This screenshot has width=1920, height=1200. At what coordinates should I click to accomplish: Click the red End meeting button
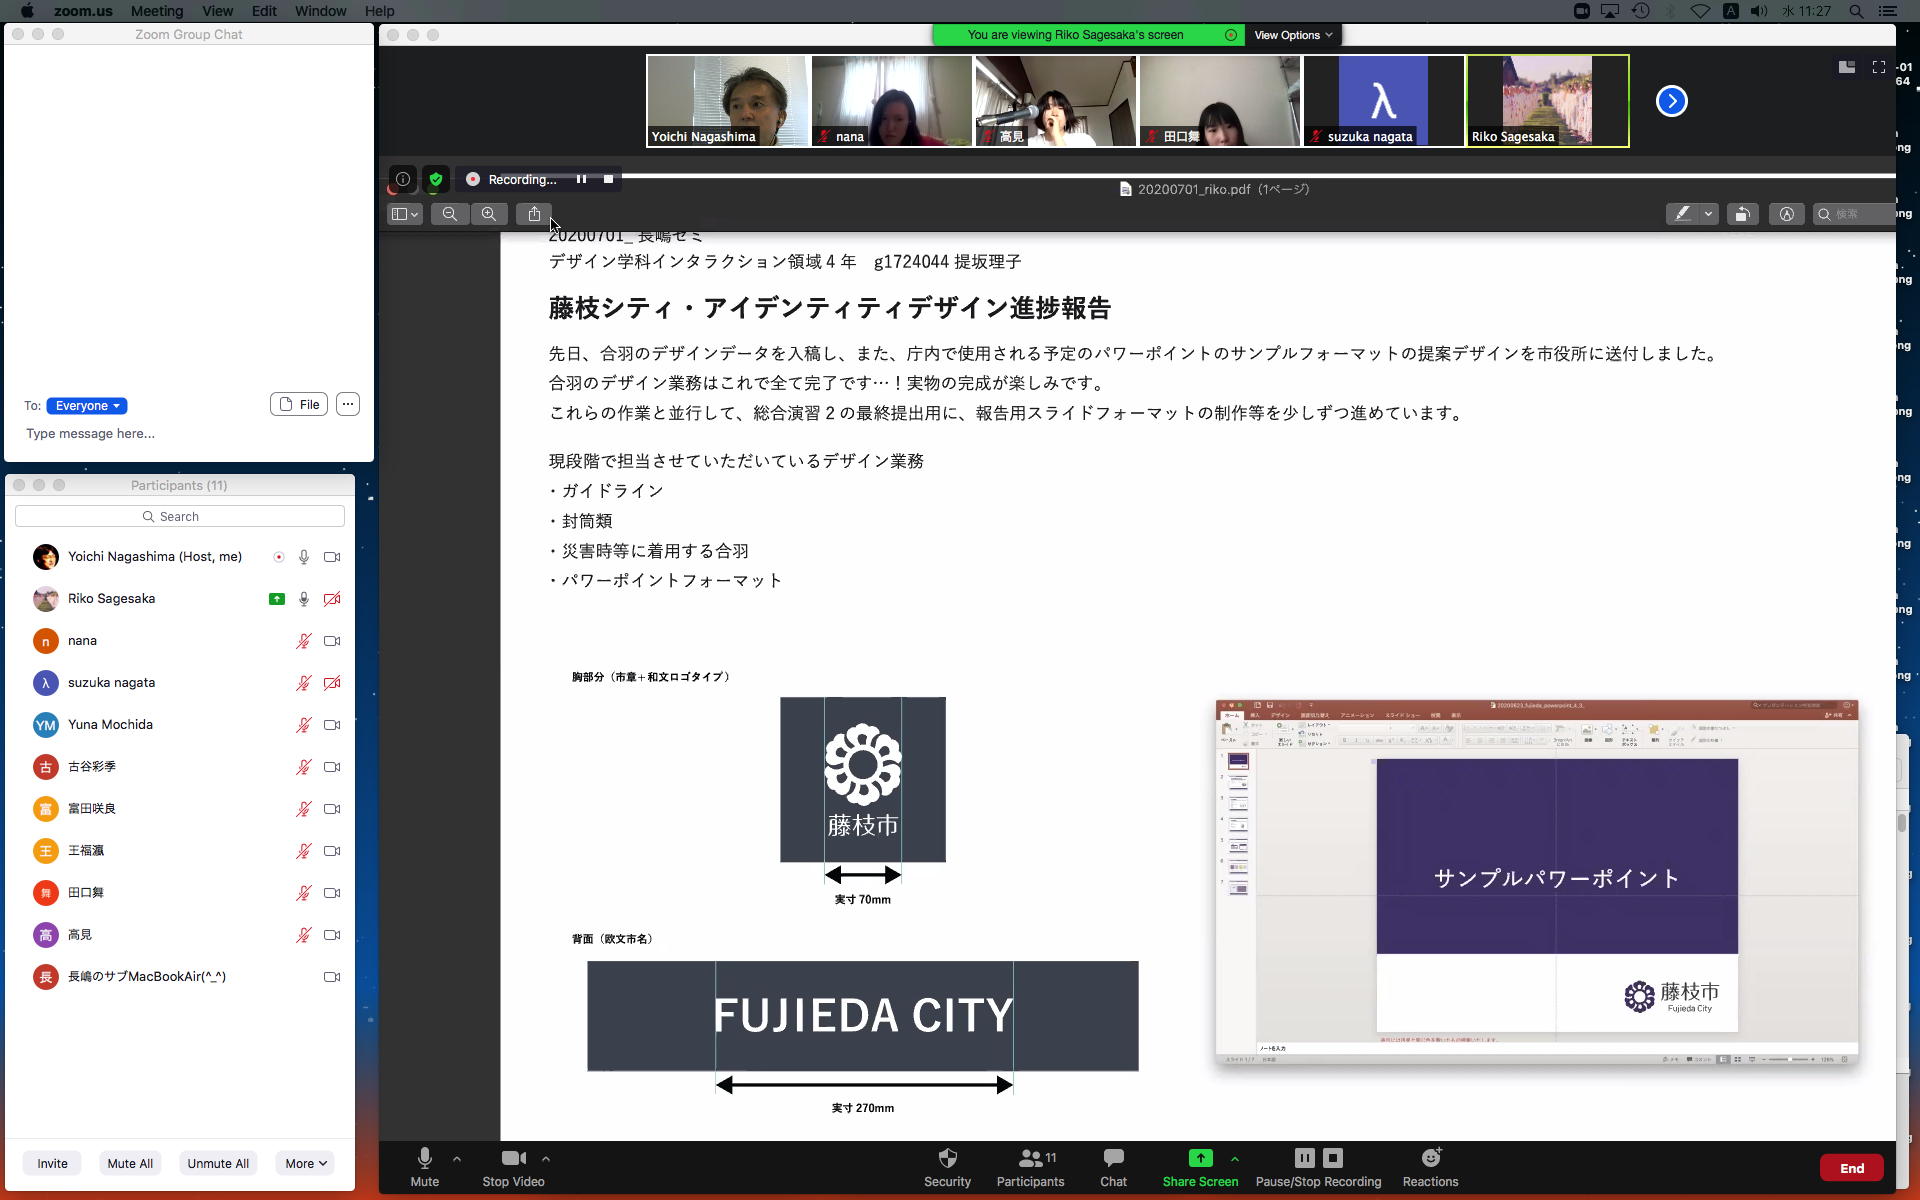pos(1851,1168)
